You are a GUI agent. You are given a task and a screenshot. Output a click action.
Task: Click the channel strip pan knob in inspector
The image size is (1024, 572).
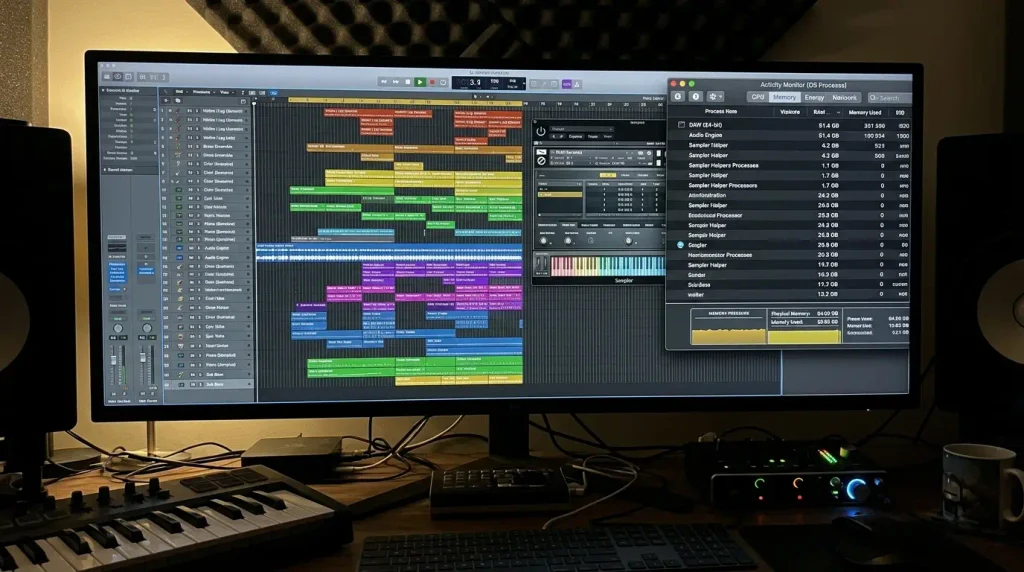[118, 328]
